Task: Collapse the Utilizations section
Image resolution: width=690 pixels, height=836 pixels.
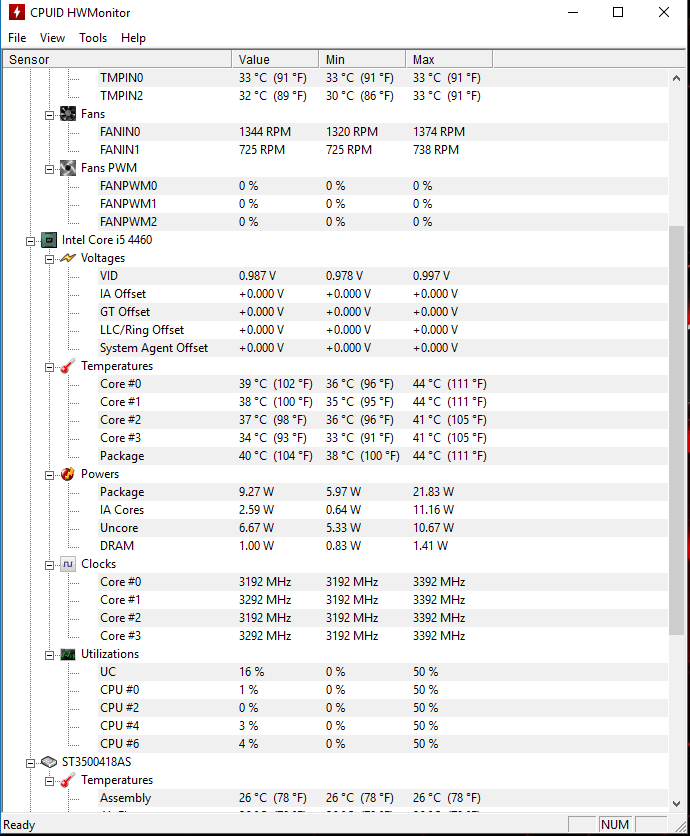Action: click(x=50, y=655)
